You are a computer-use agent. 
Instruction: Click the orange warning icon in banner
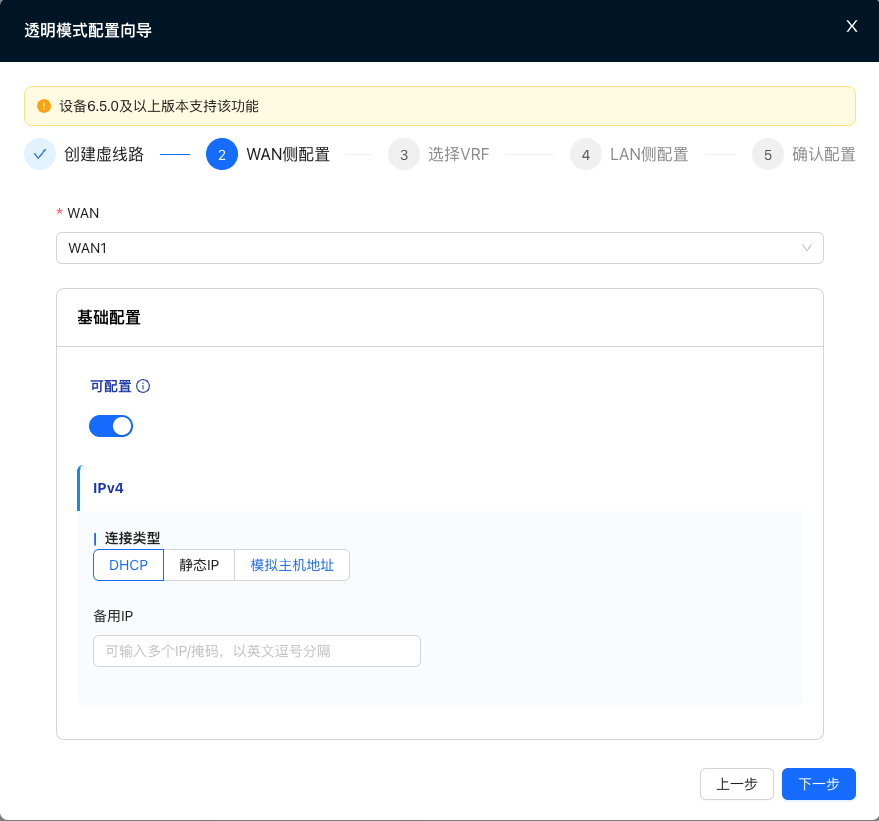[43, 106]
